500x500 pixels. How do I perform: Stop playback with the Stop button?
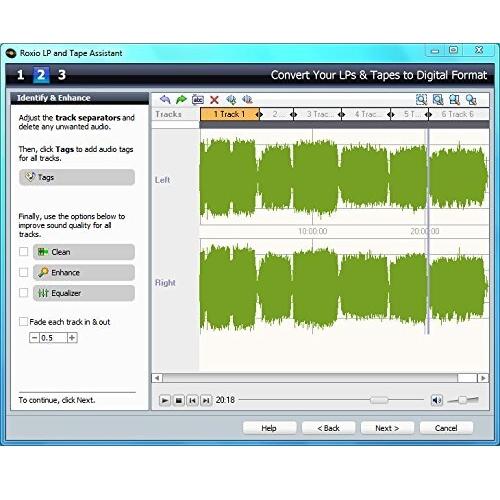[x=179, y=400]
